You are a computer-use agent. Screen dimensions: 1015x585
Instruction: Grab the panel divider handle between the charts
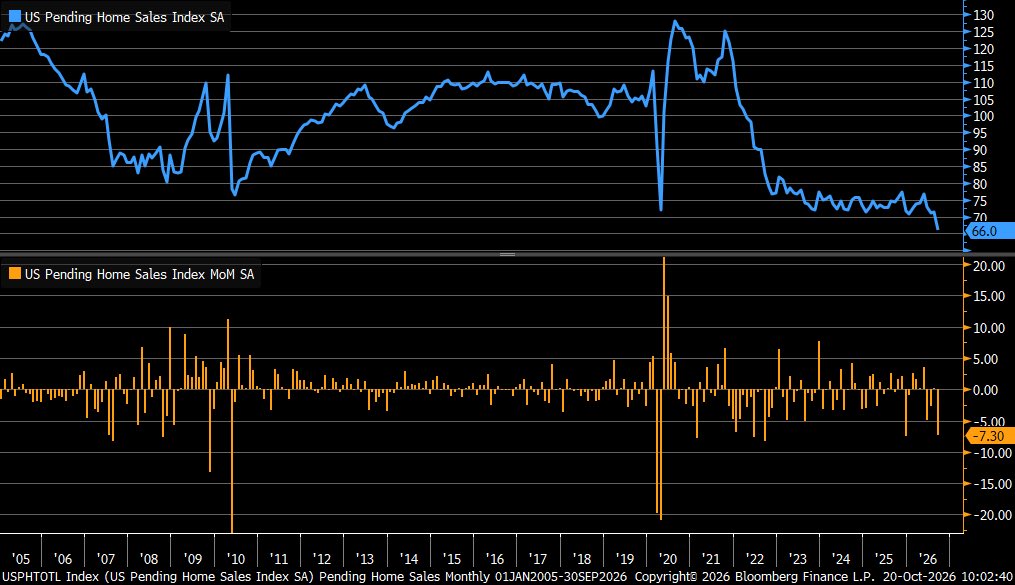click(x=508, y=254)
